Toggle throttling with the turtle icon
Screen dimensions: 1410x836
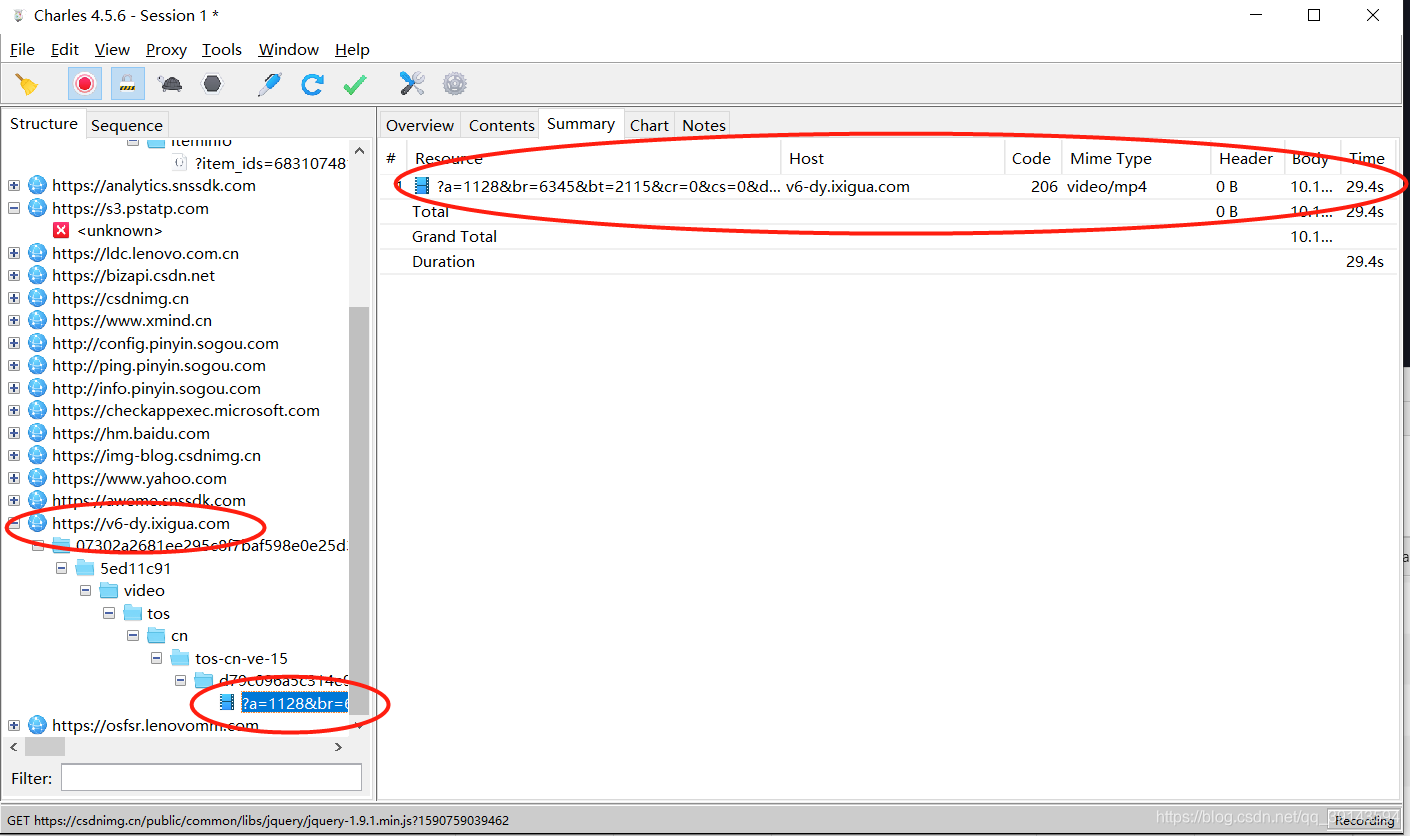(170, 84)
